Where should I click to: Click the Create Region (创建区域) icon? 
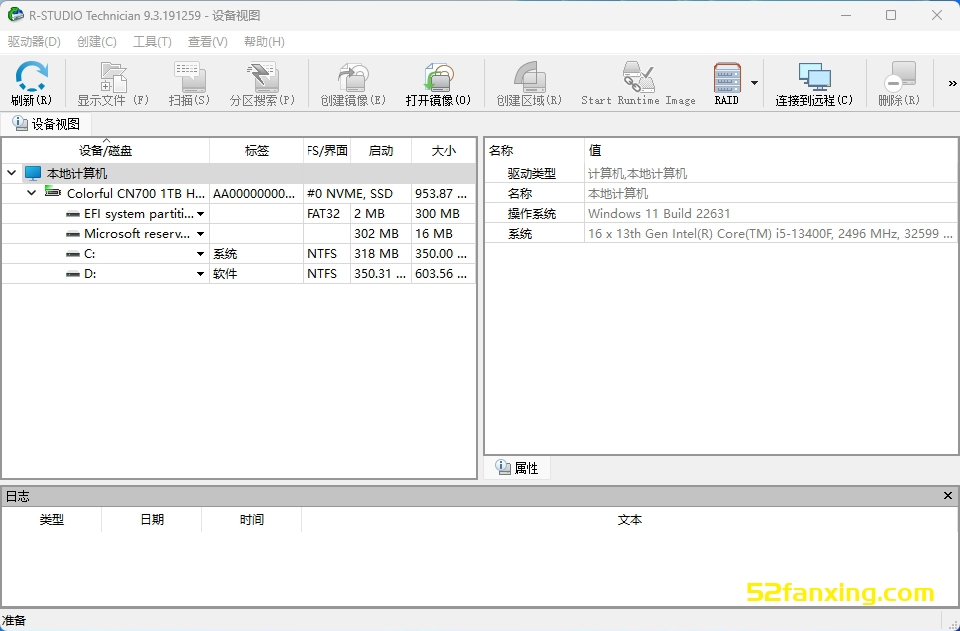[x=529, y=77]
